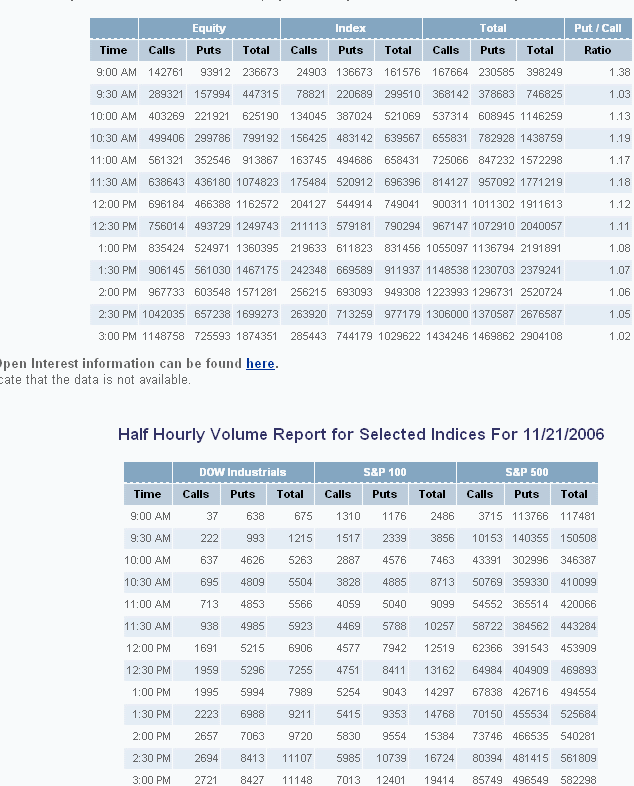Select equity calls value 561321

coord(166,160)
